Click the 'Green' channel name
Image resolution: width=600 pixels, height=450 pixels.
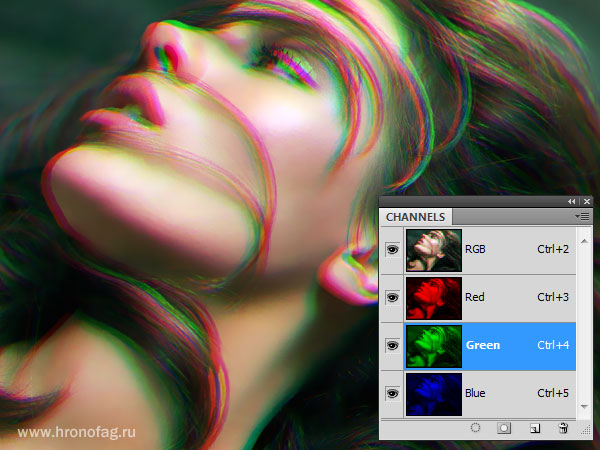click(483, 345)
